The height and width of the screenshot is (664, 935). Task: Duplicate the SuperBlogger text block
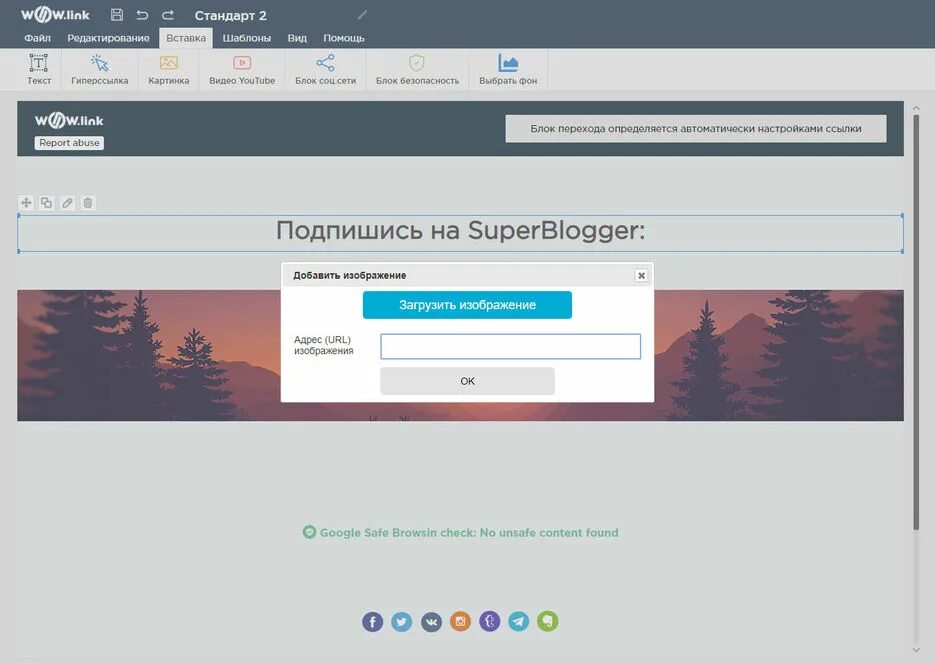46,202
